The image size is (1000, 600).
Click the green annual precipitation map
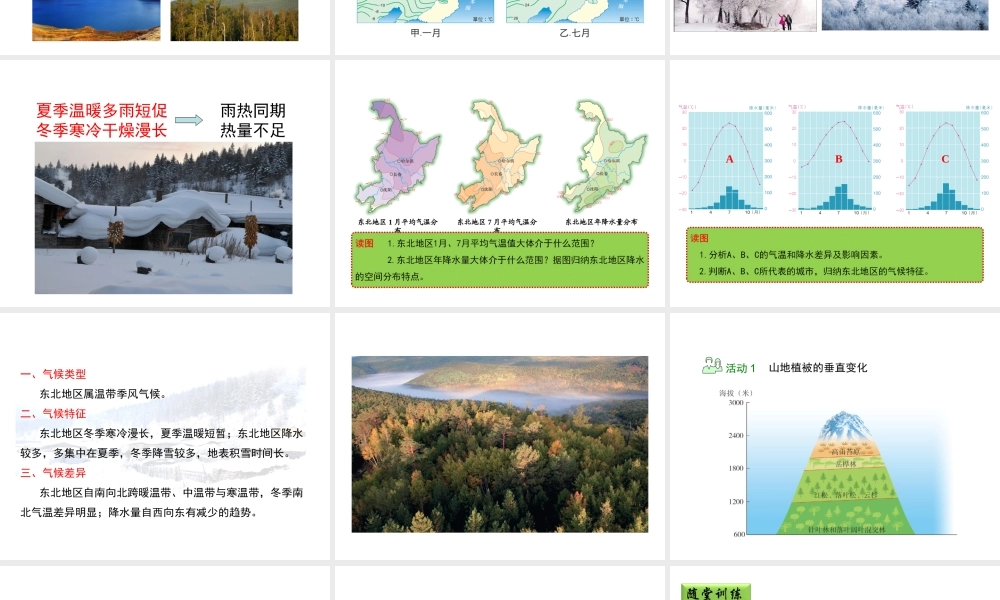click(x=604, y=156)
